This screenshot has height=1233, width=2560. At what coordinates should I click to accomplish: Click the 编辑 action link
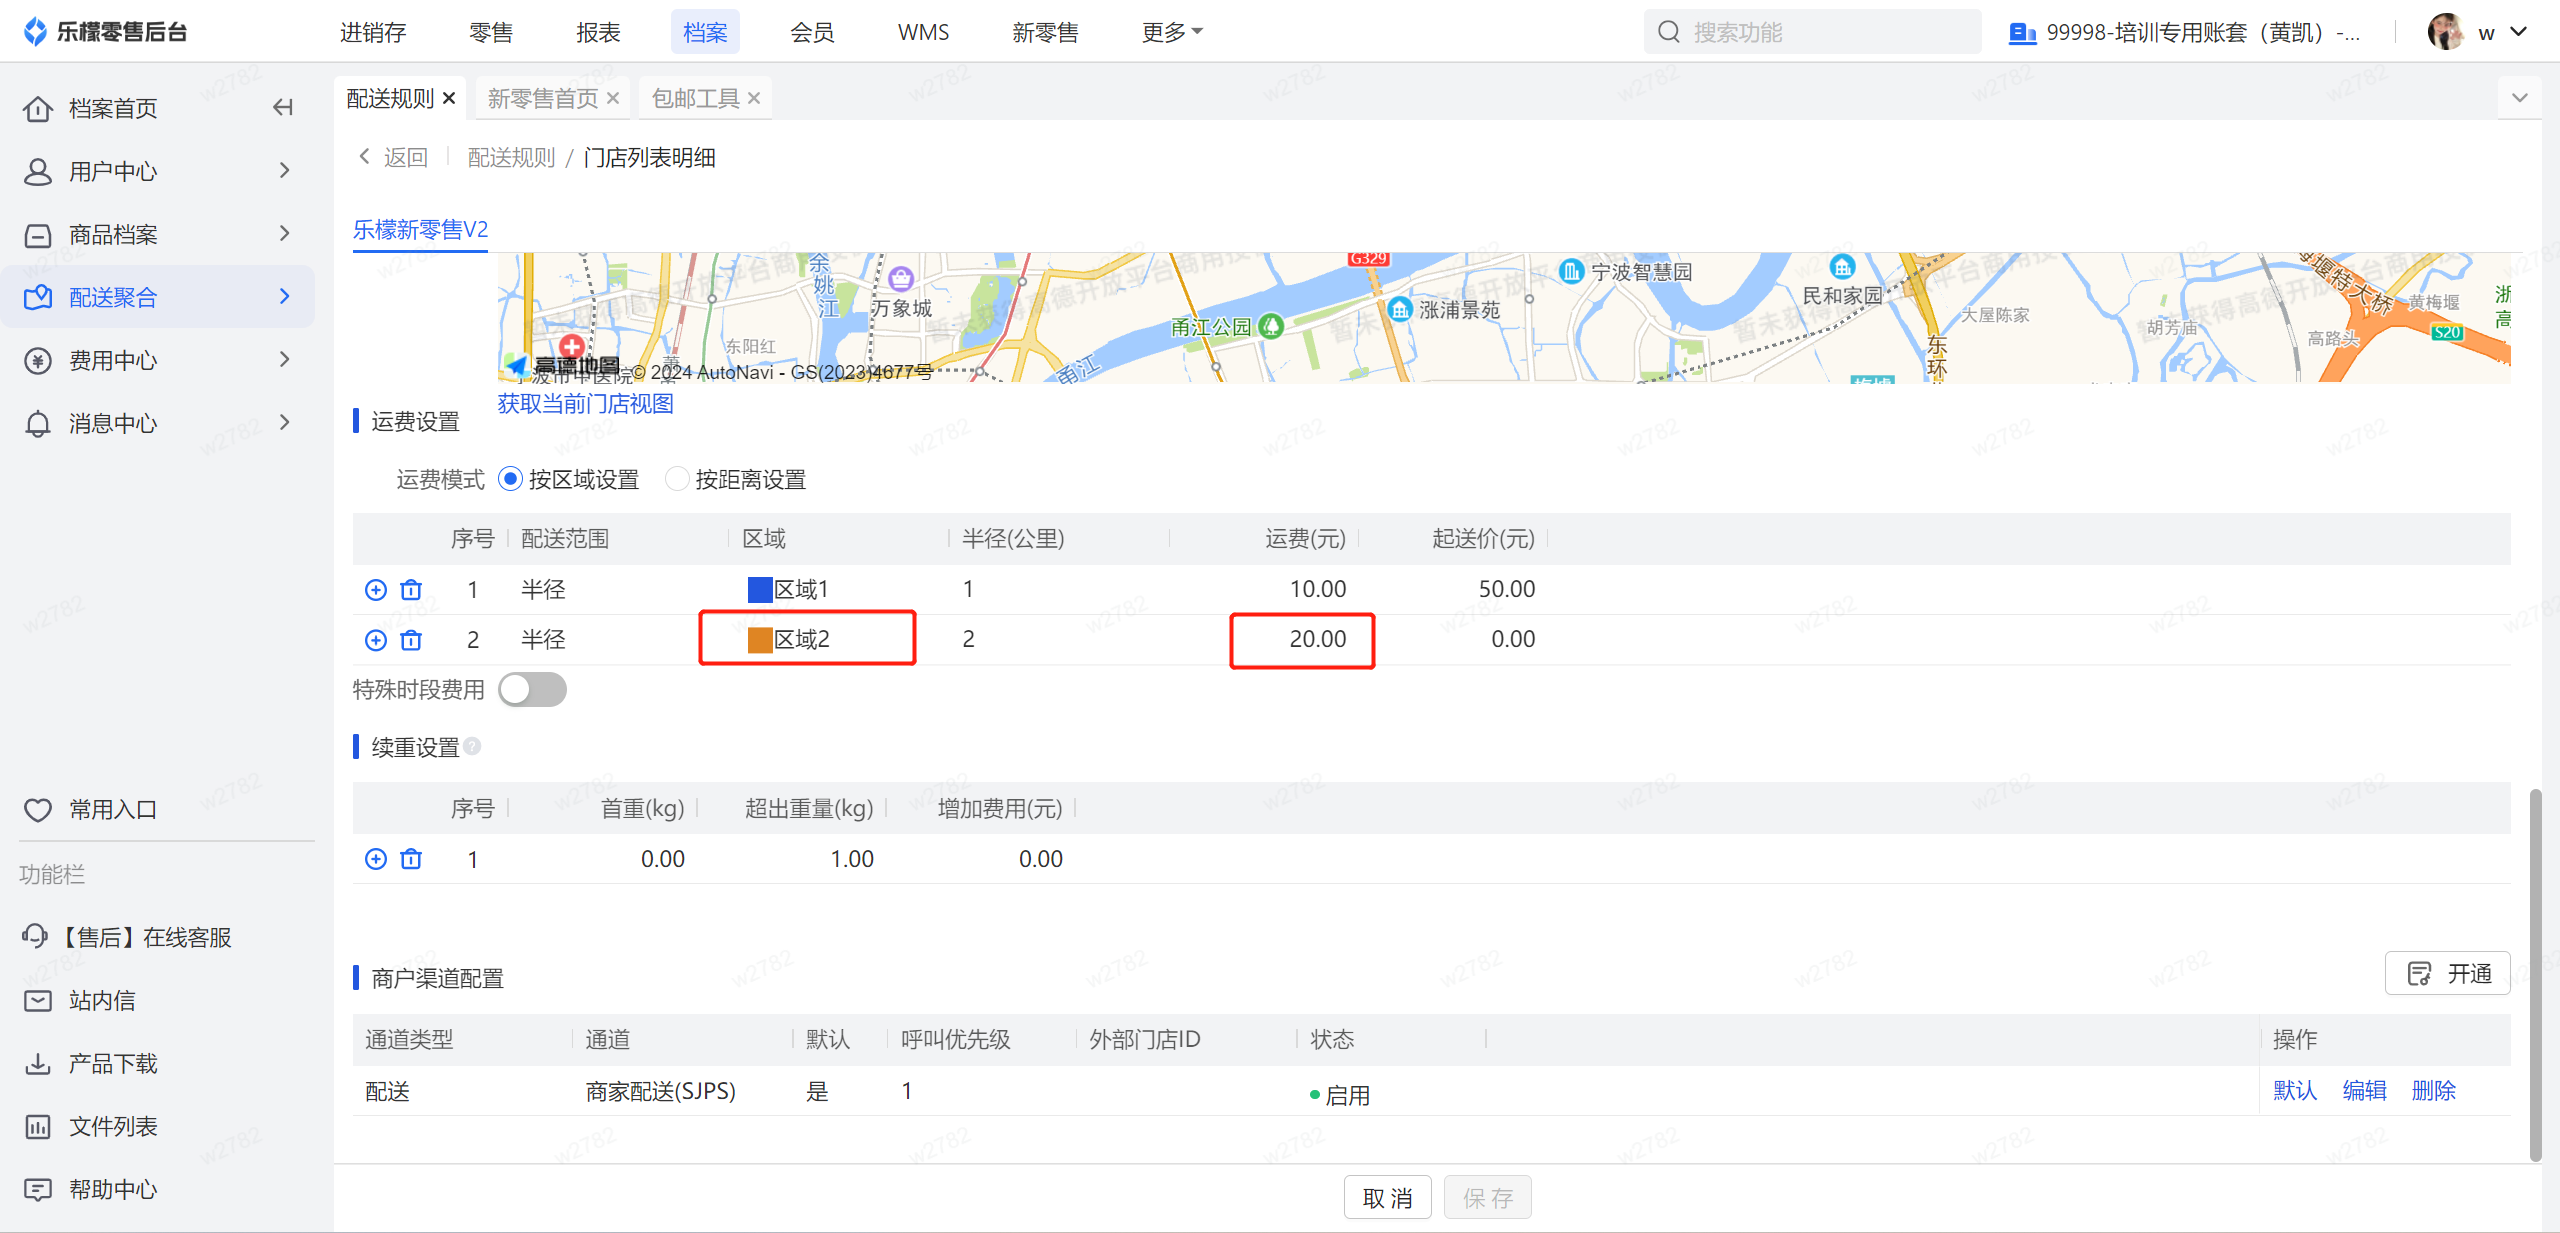pos(2364,1091)
